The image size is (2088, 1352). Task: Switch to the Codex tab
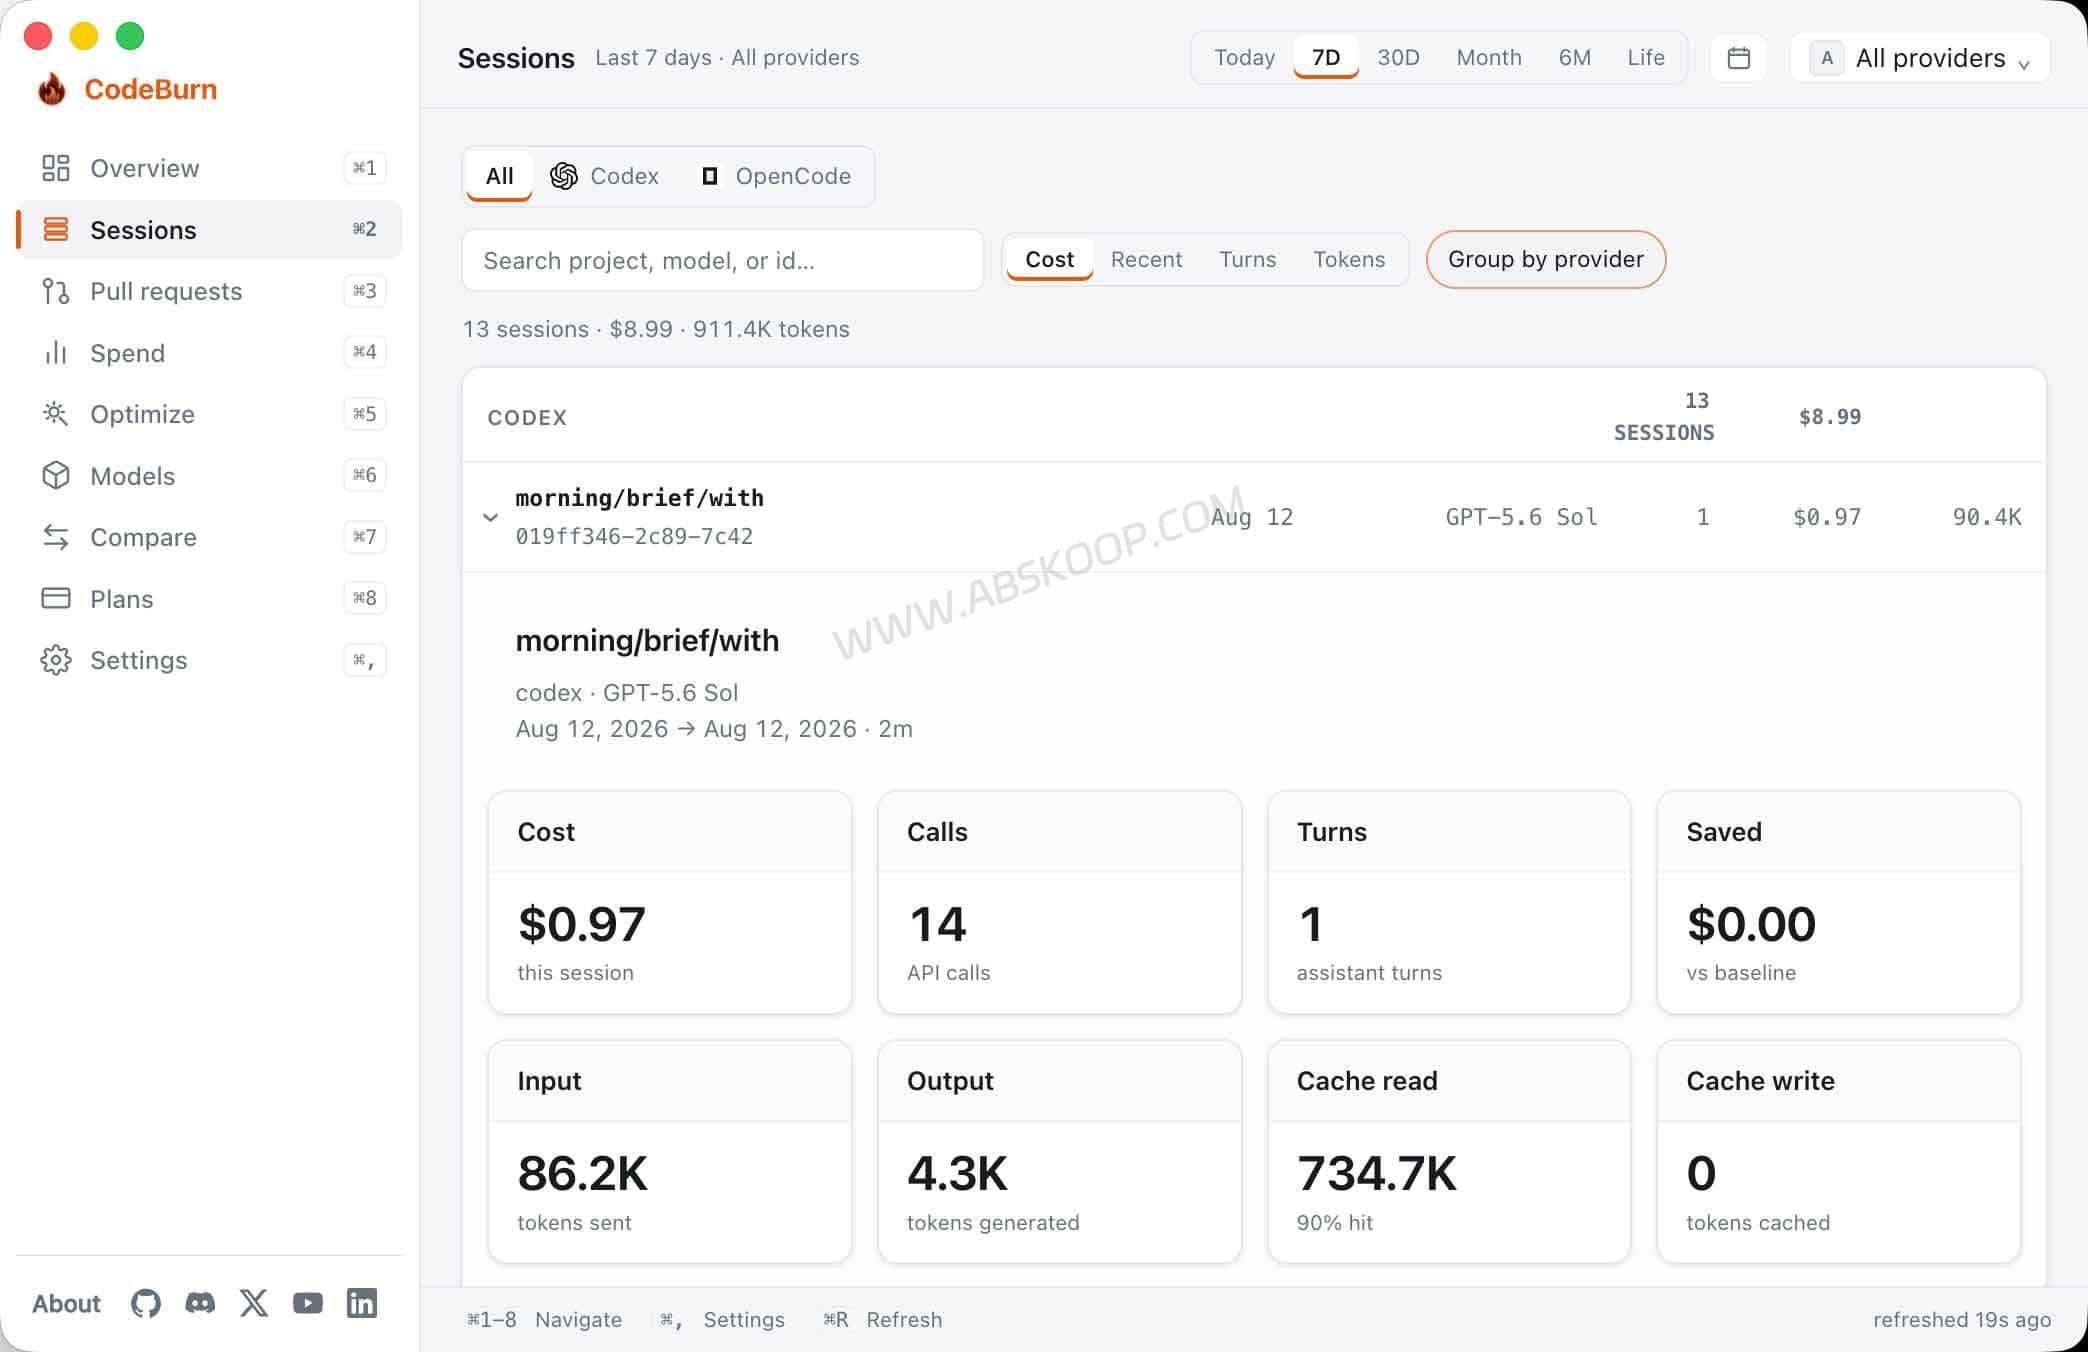pyautogui.click(x=605, y=176)
